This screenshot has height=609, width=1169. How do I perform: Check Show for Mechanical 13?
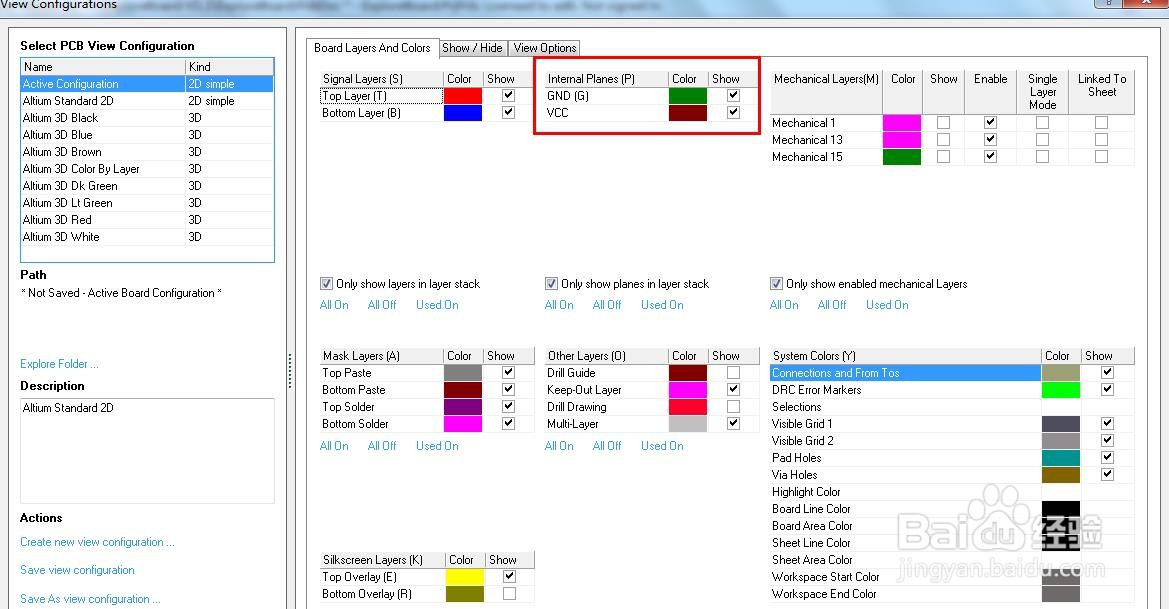944,139
